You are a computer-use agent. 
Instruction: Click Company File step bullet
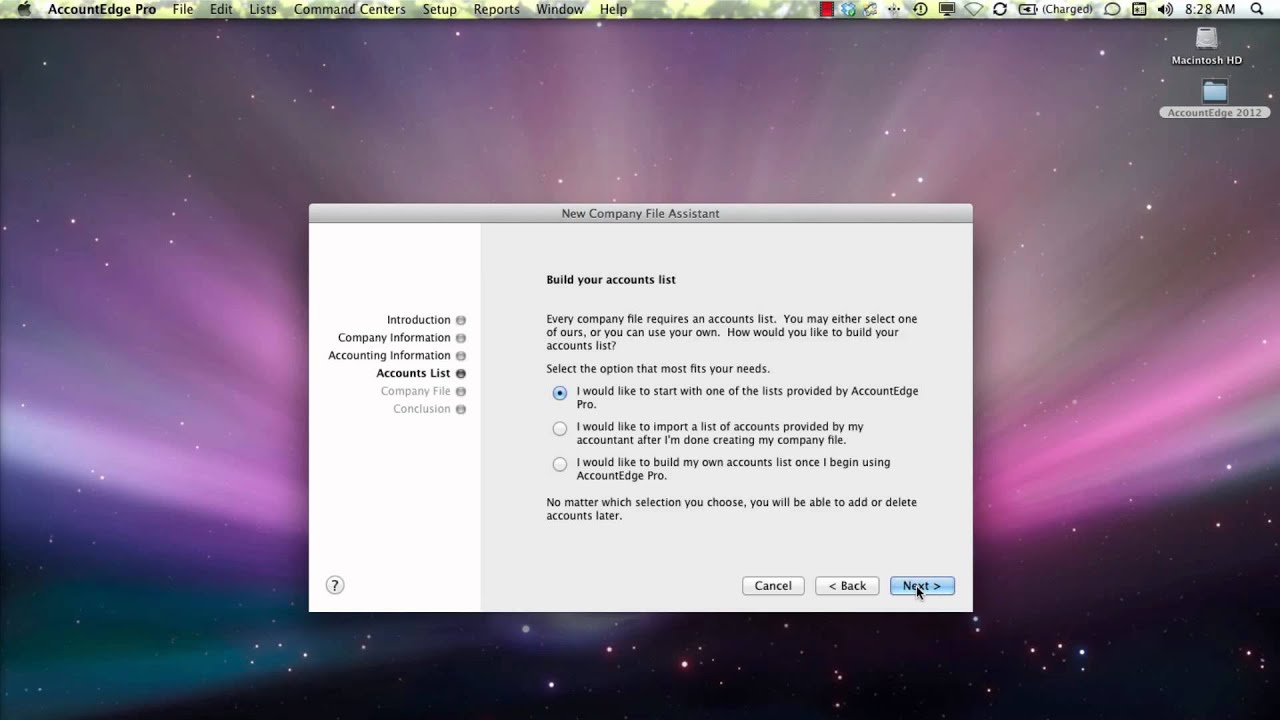[x=461, y=392]
